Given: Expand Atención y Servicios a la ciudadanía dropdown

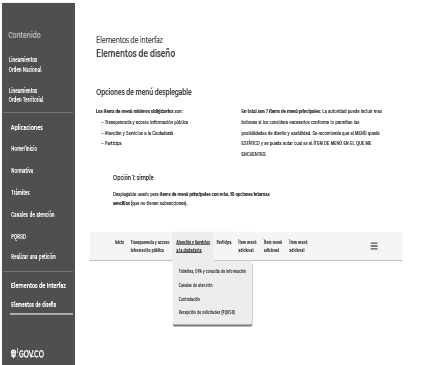Looking at the screenshot, I should (193, 246).
